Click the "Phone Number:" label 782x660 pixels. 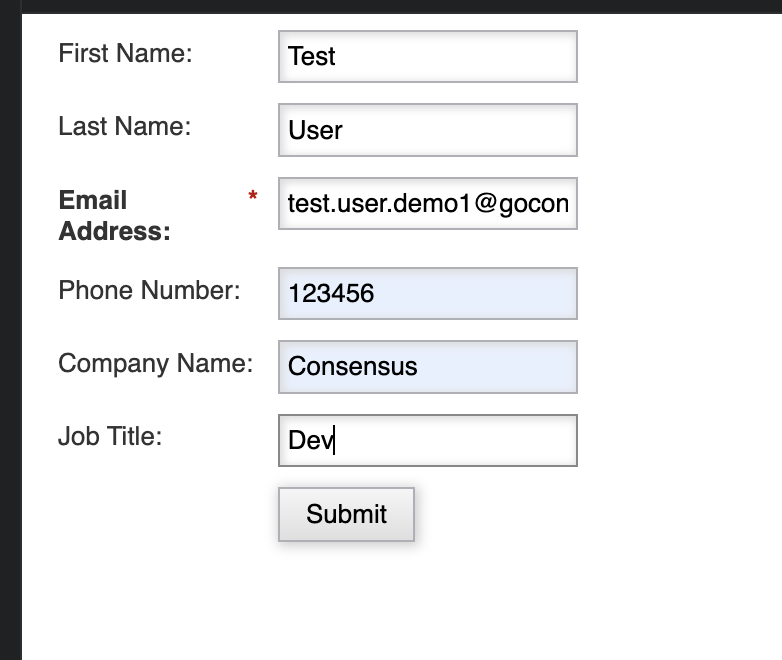tap(149, 290)
